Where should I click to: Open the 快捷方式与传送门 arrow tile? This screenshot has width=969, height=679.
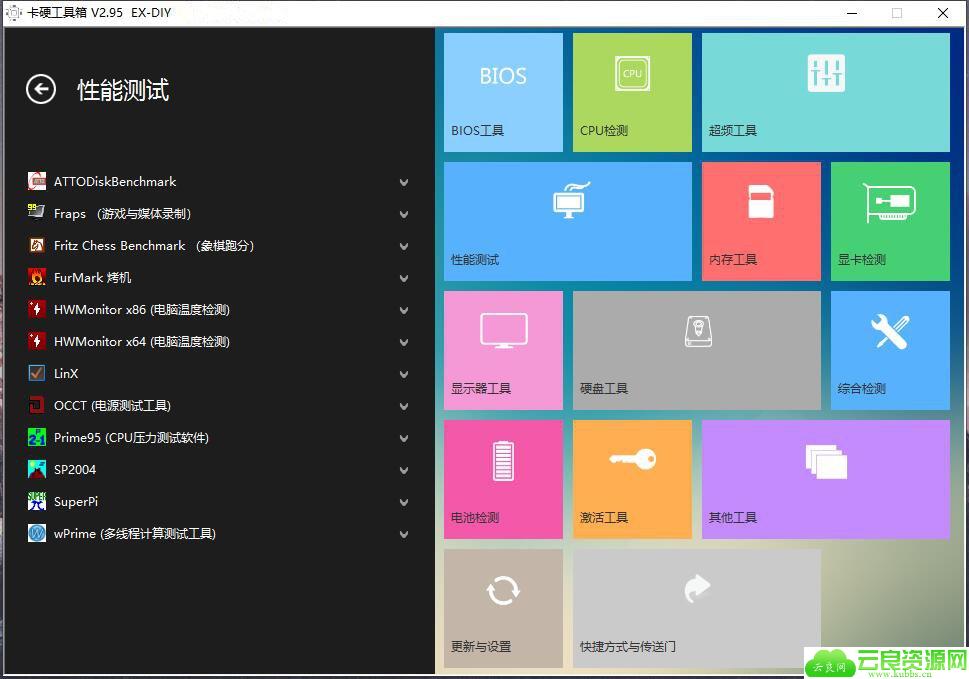696,609
